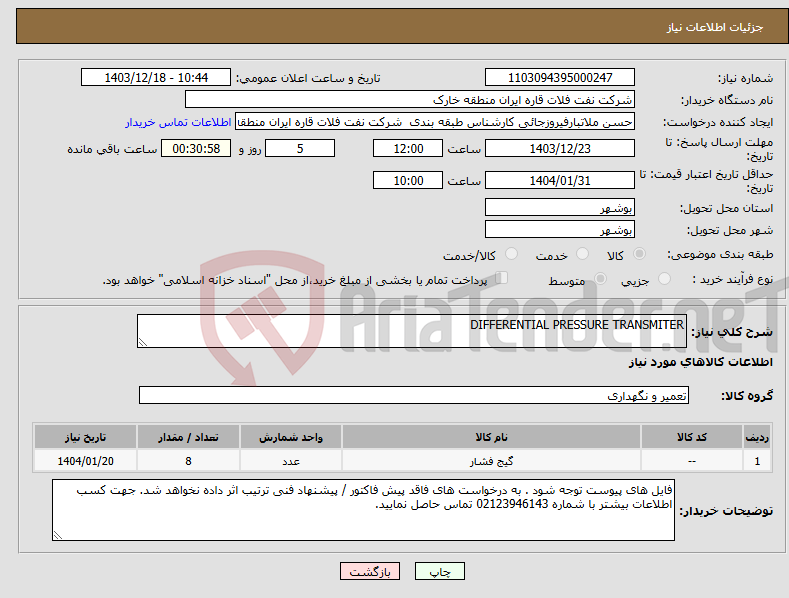Screen dimensions: 789x598
Task: Select the خدمت radio button
Action: click(582, 254)
